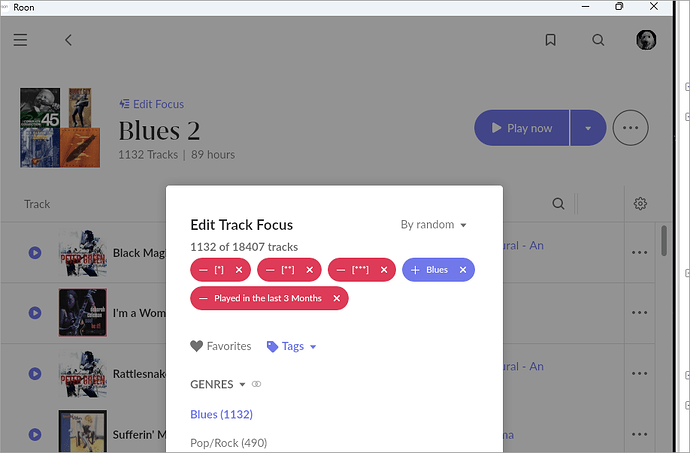Go back with the left chevron
Screen dimensions: 690x453
[68, 40]
